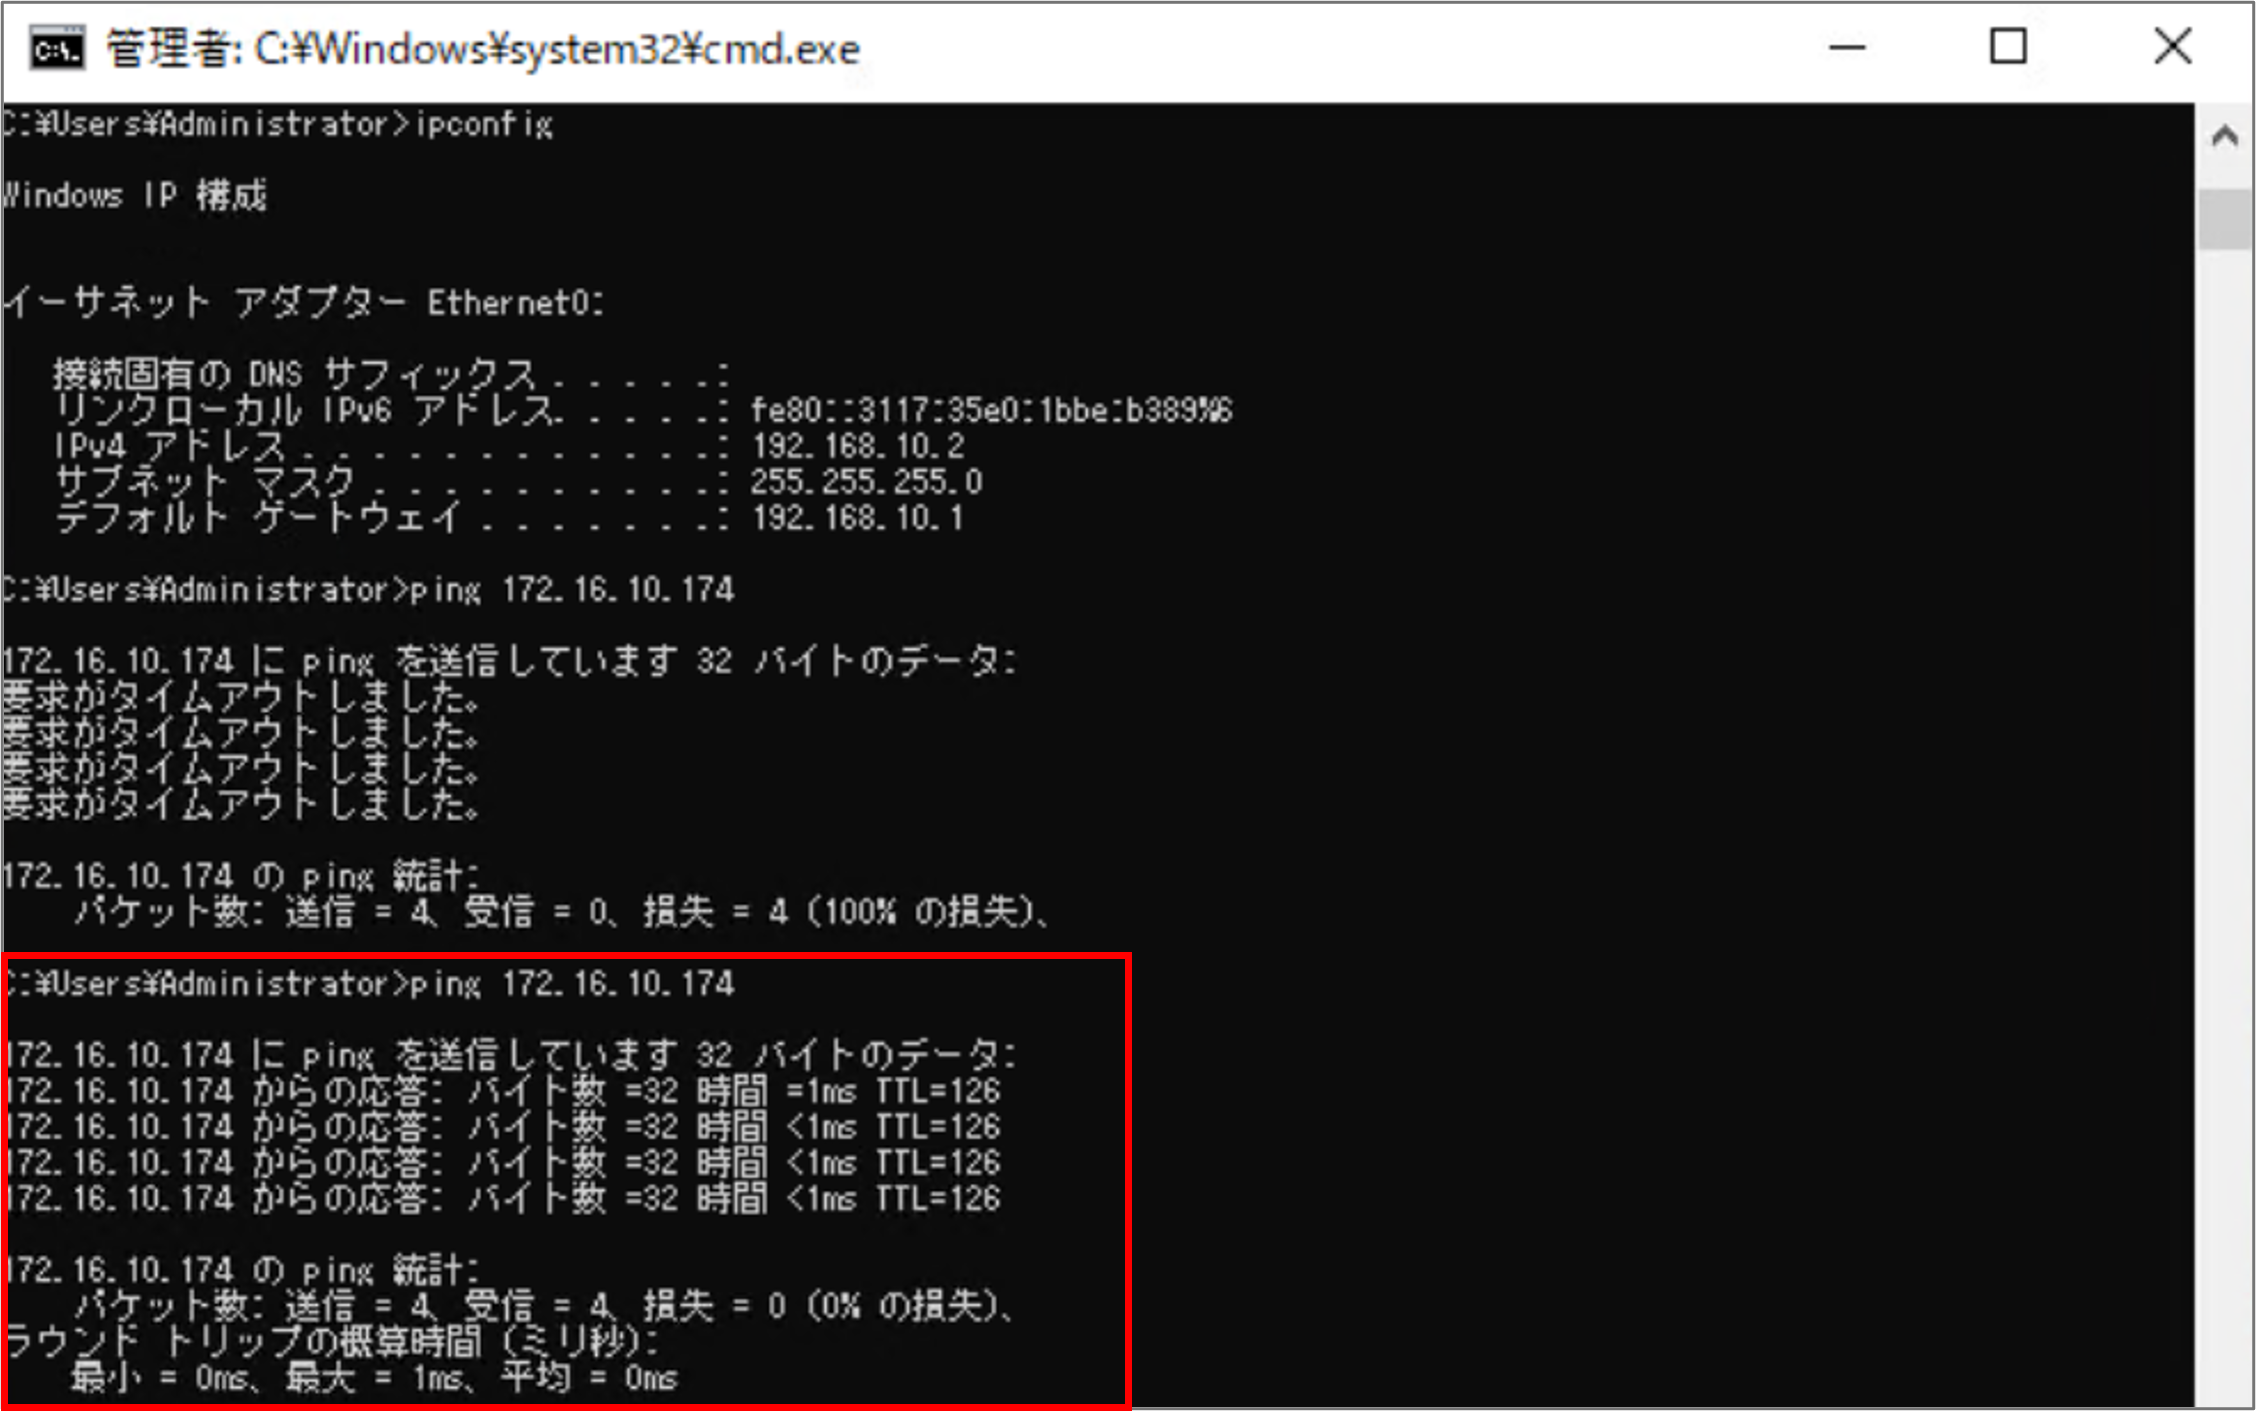Click the scrollbar up arrow
Viewport: 2256px width, 1411px height.
pos(2224,136)
